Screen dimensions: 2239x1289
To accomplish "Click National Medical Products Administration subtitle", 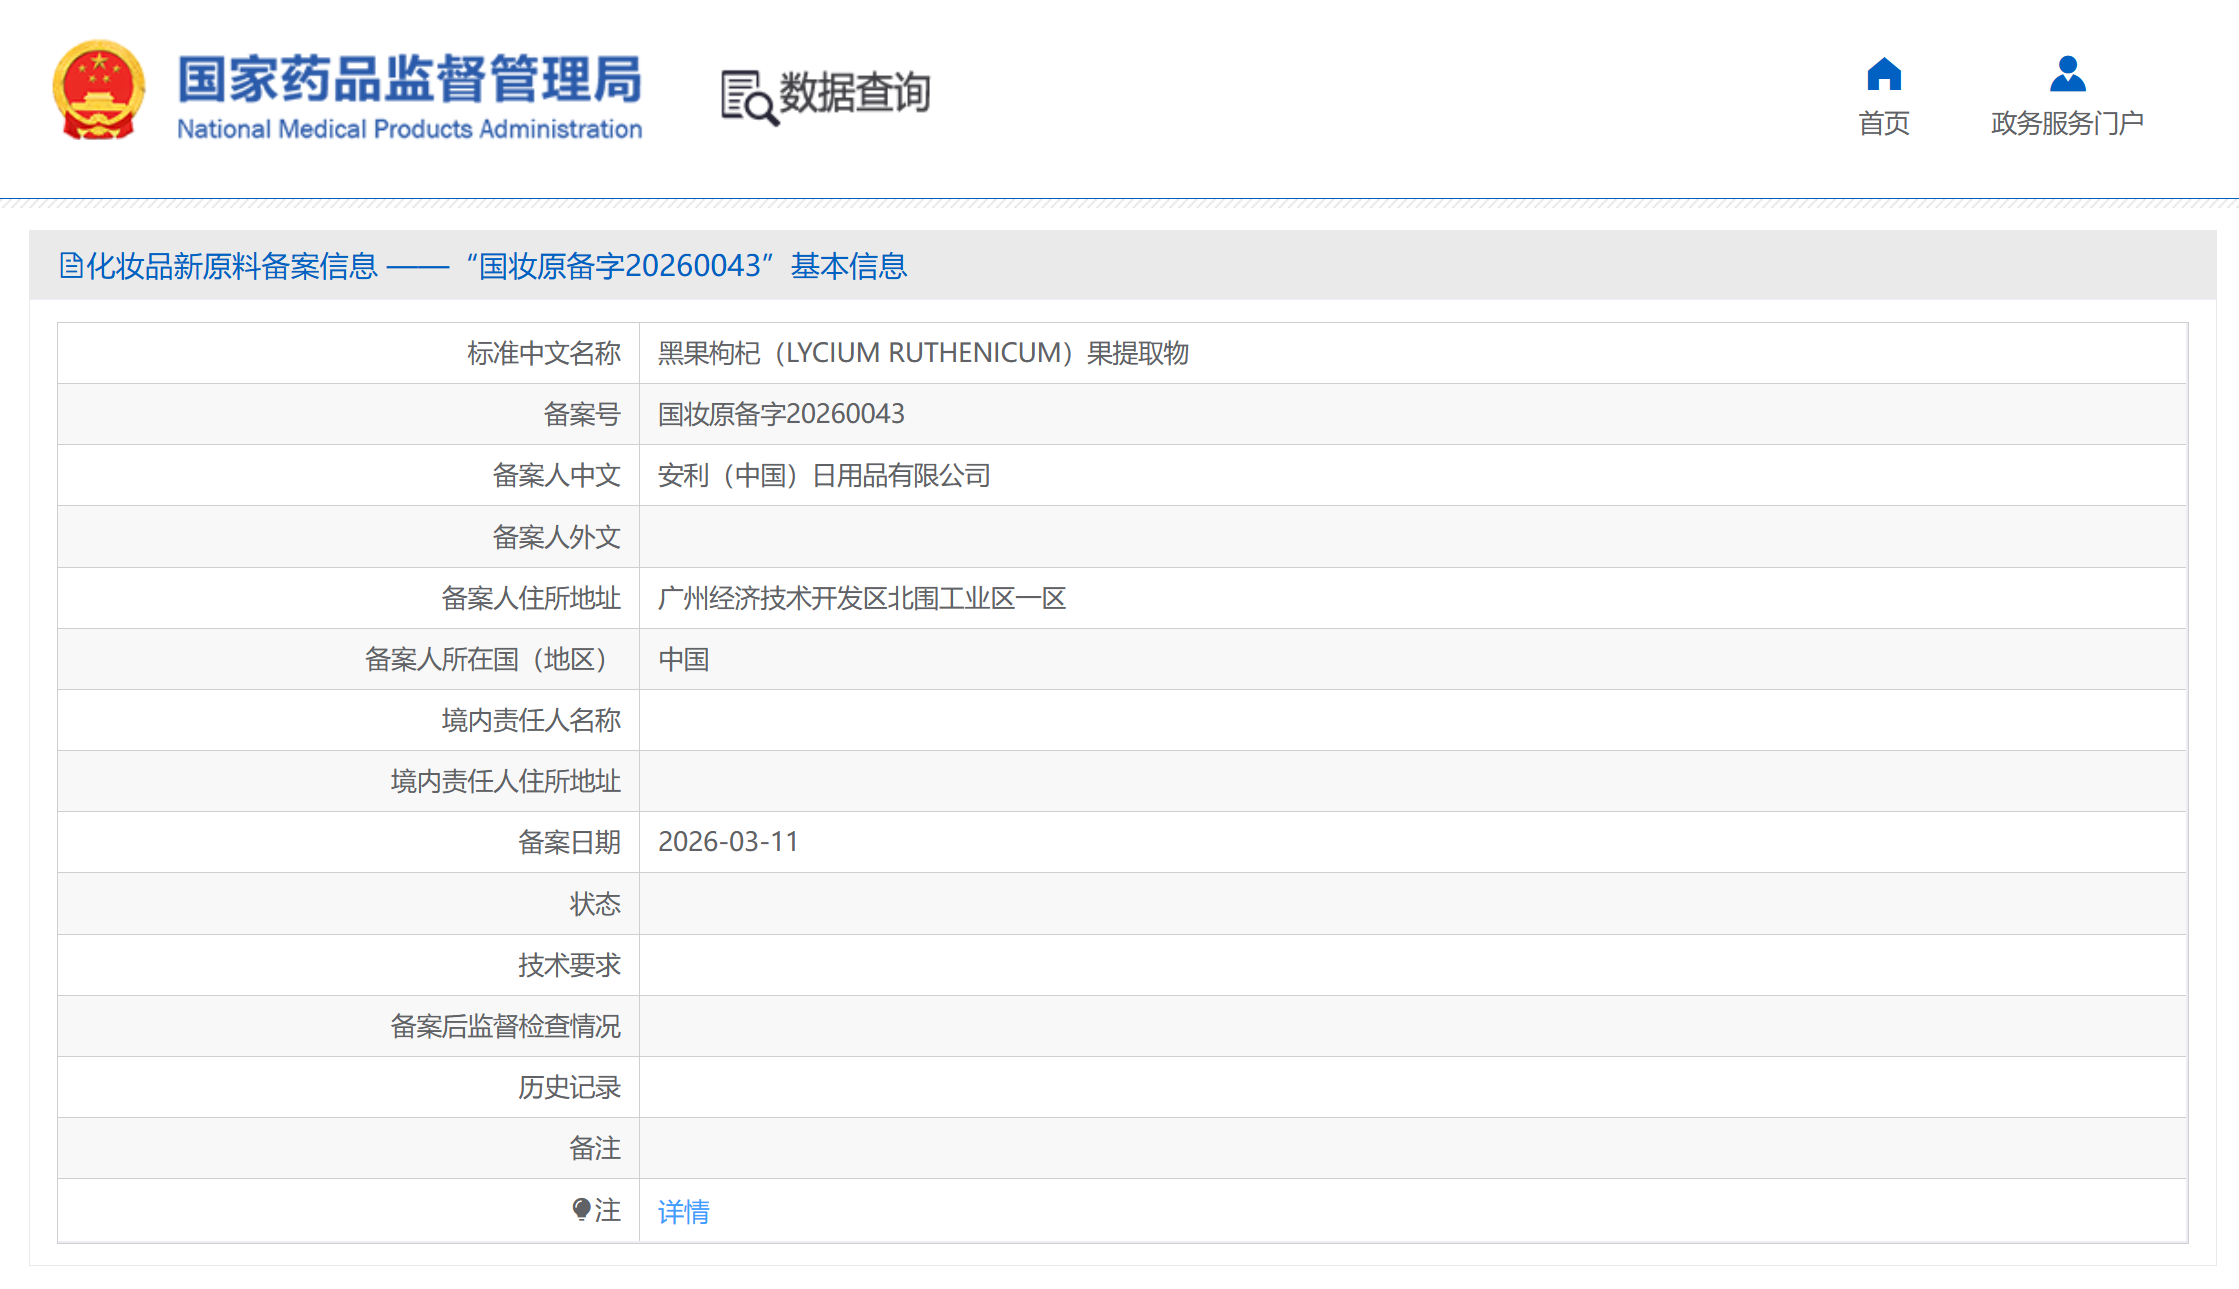I will click(x=409, y=129).
